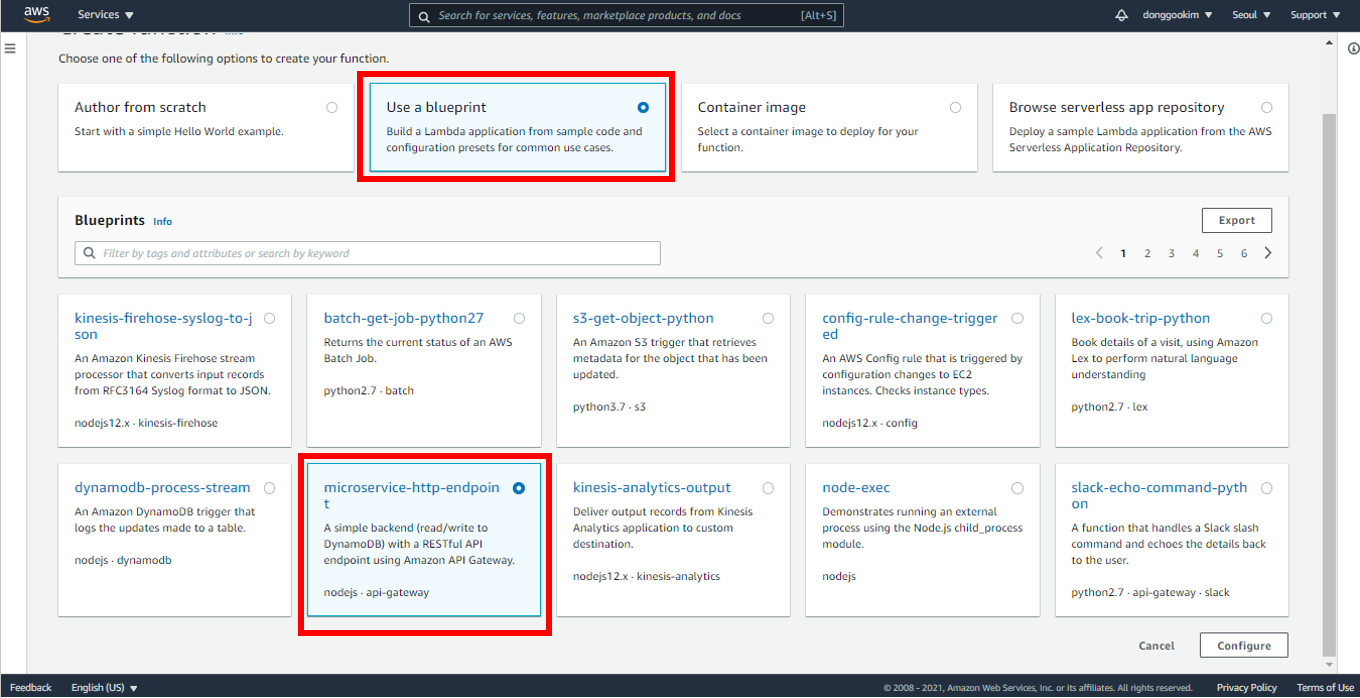Click the nodejs · api-gateway tag text
The width and height of the screenshot is (1360, 698).
coord(377,592)
